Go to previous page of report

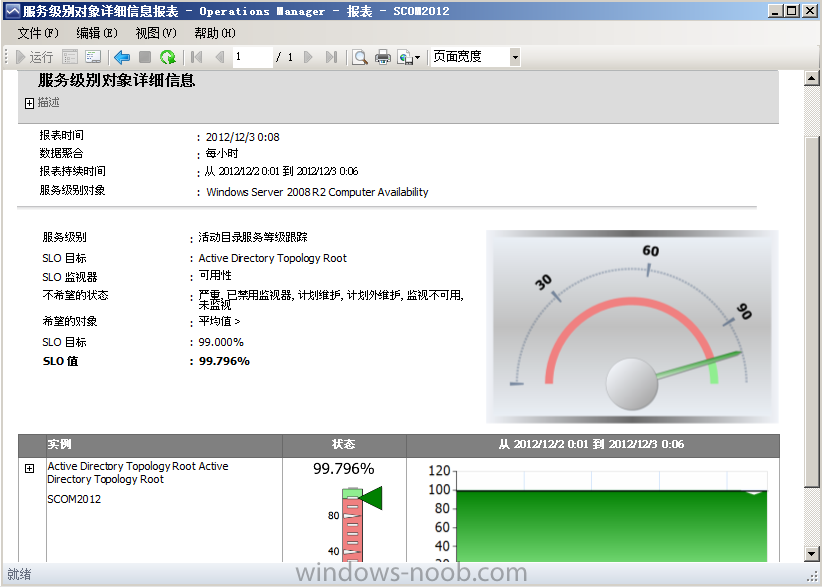pyautogui.click(x=220, y=57)
